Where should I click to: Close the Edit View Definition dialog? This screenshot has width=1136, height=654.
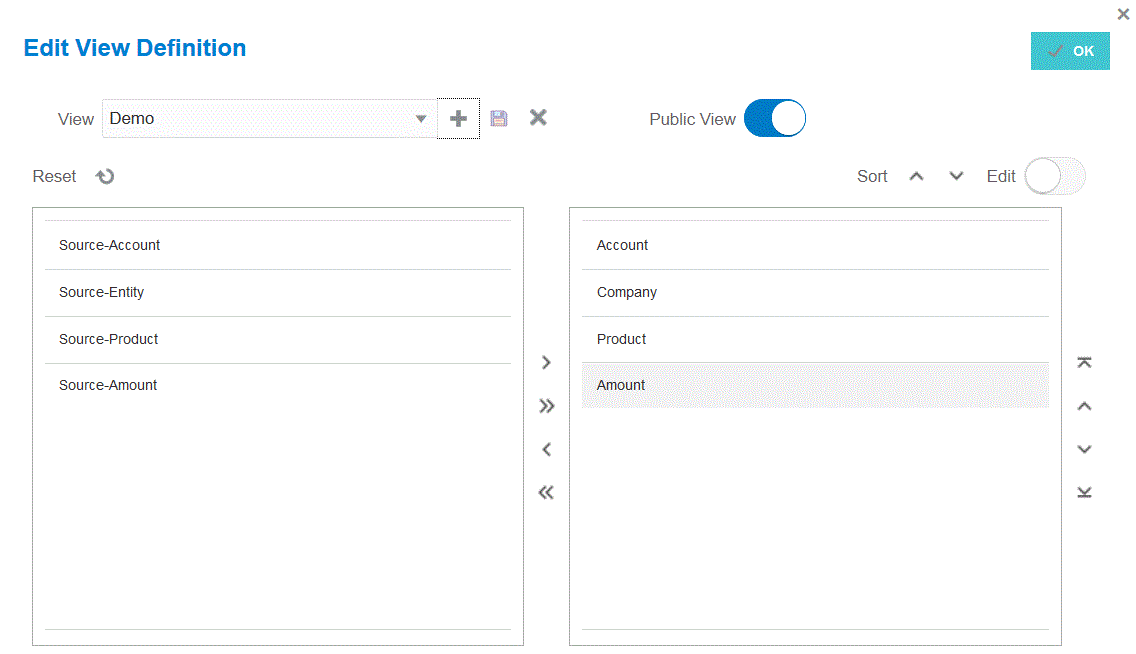point(1123,14)
